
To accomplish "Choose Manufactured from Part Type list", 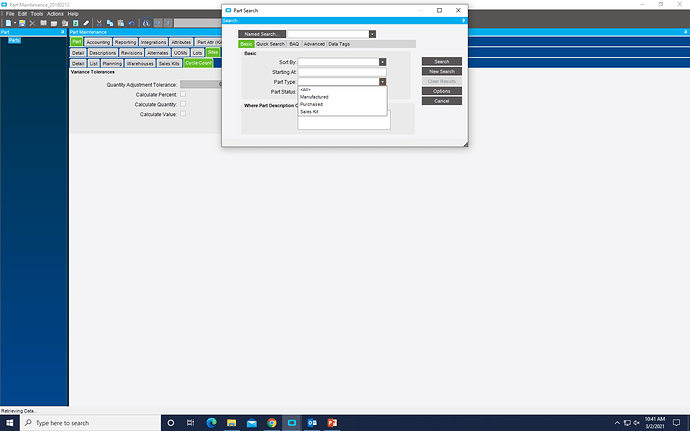I will [x=342, y=97].
